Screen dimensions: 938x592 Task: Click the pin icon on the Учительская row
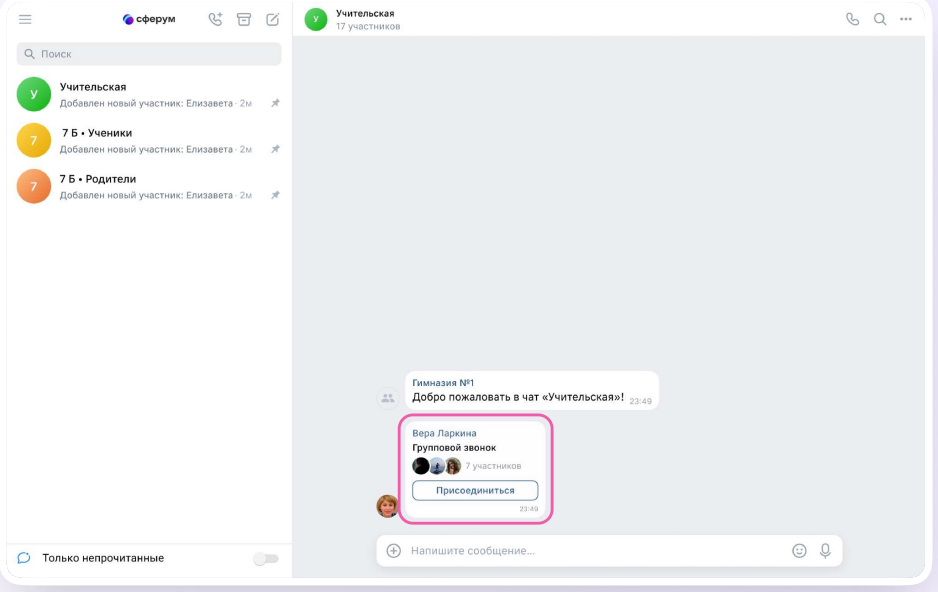pos(275,103)
